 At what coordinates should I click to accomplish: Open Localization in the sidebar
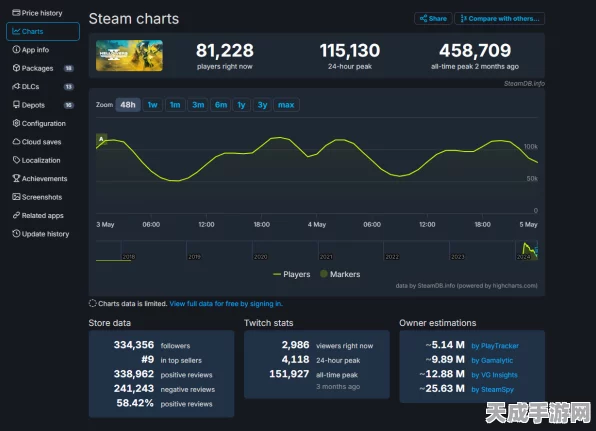36,160
